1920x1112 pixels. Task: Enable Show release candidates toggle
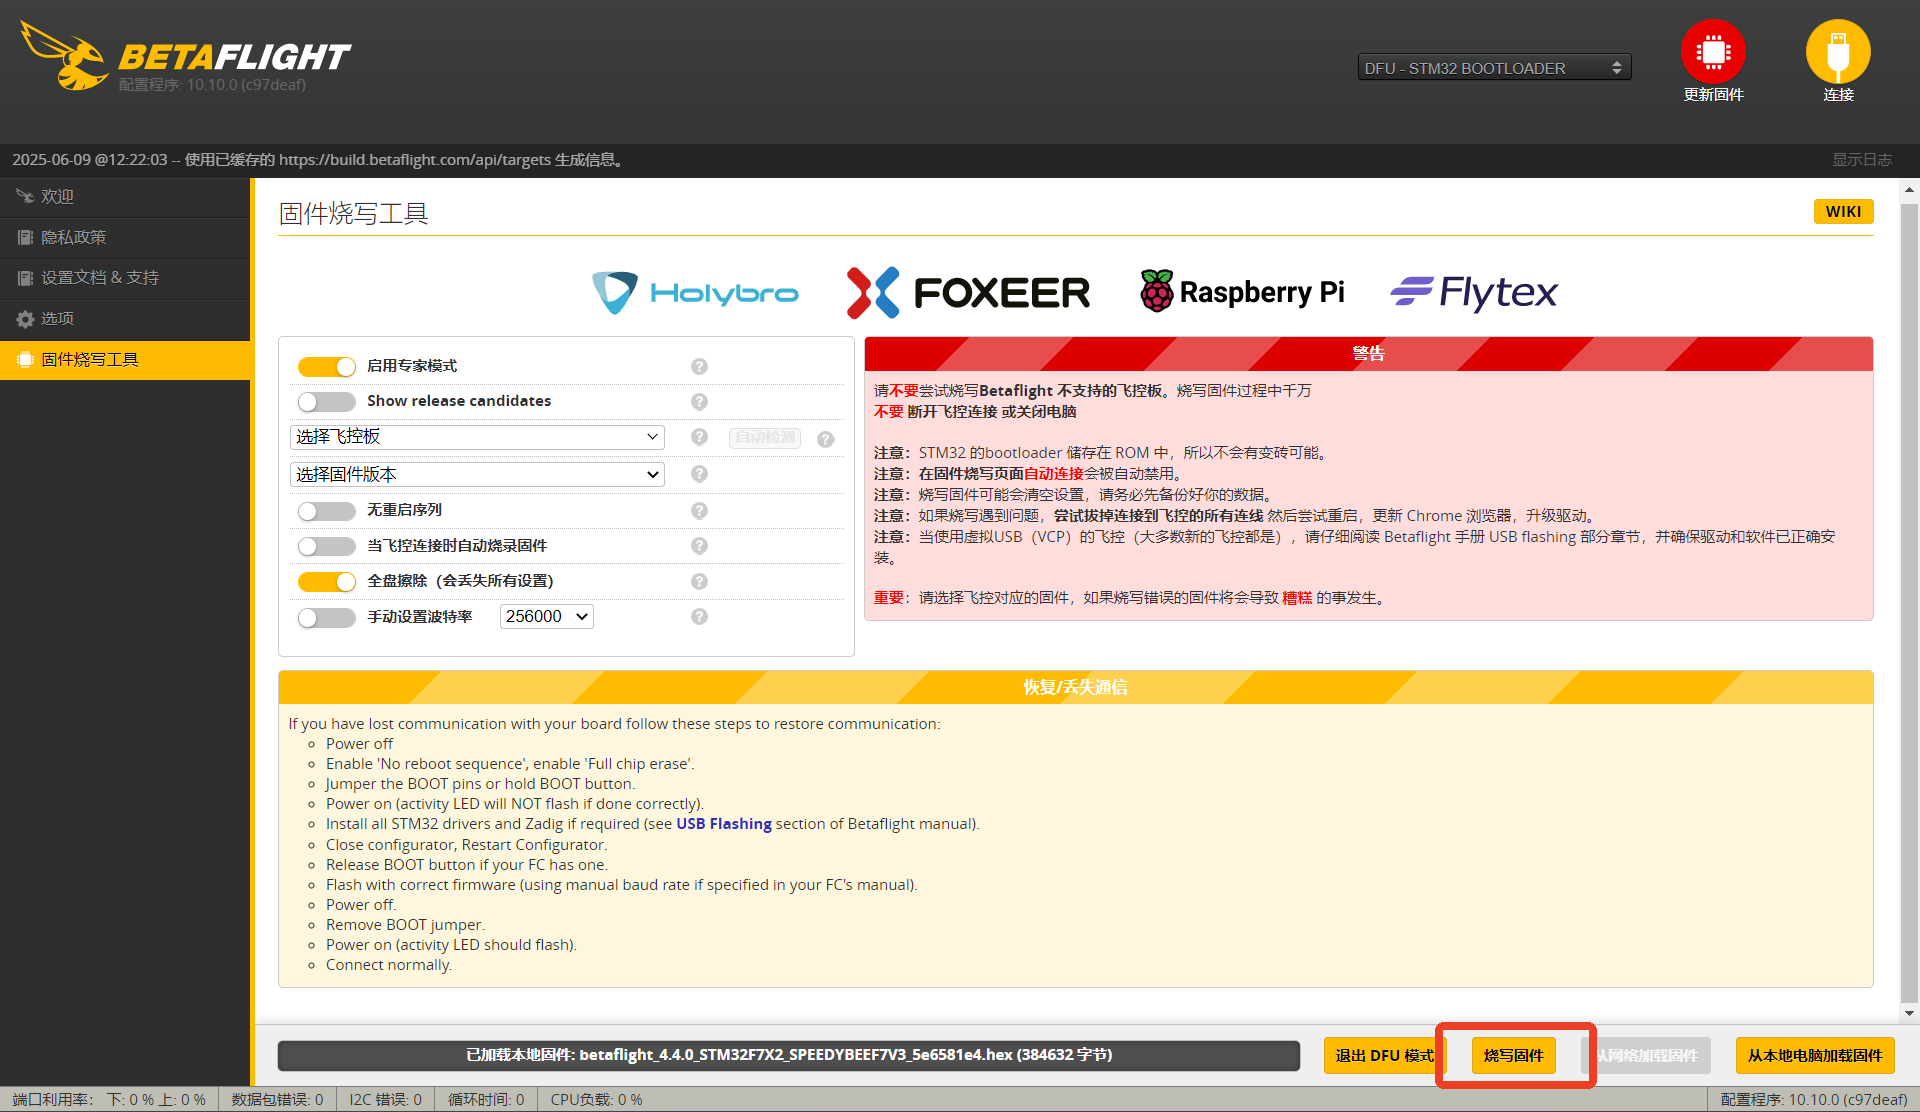pyautogui.click(x=327, y=401)
